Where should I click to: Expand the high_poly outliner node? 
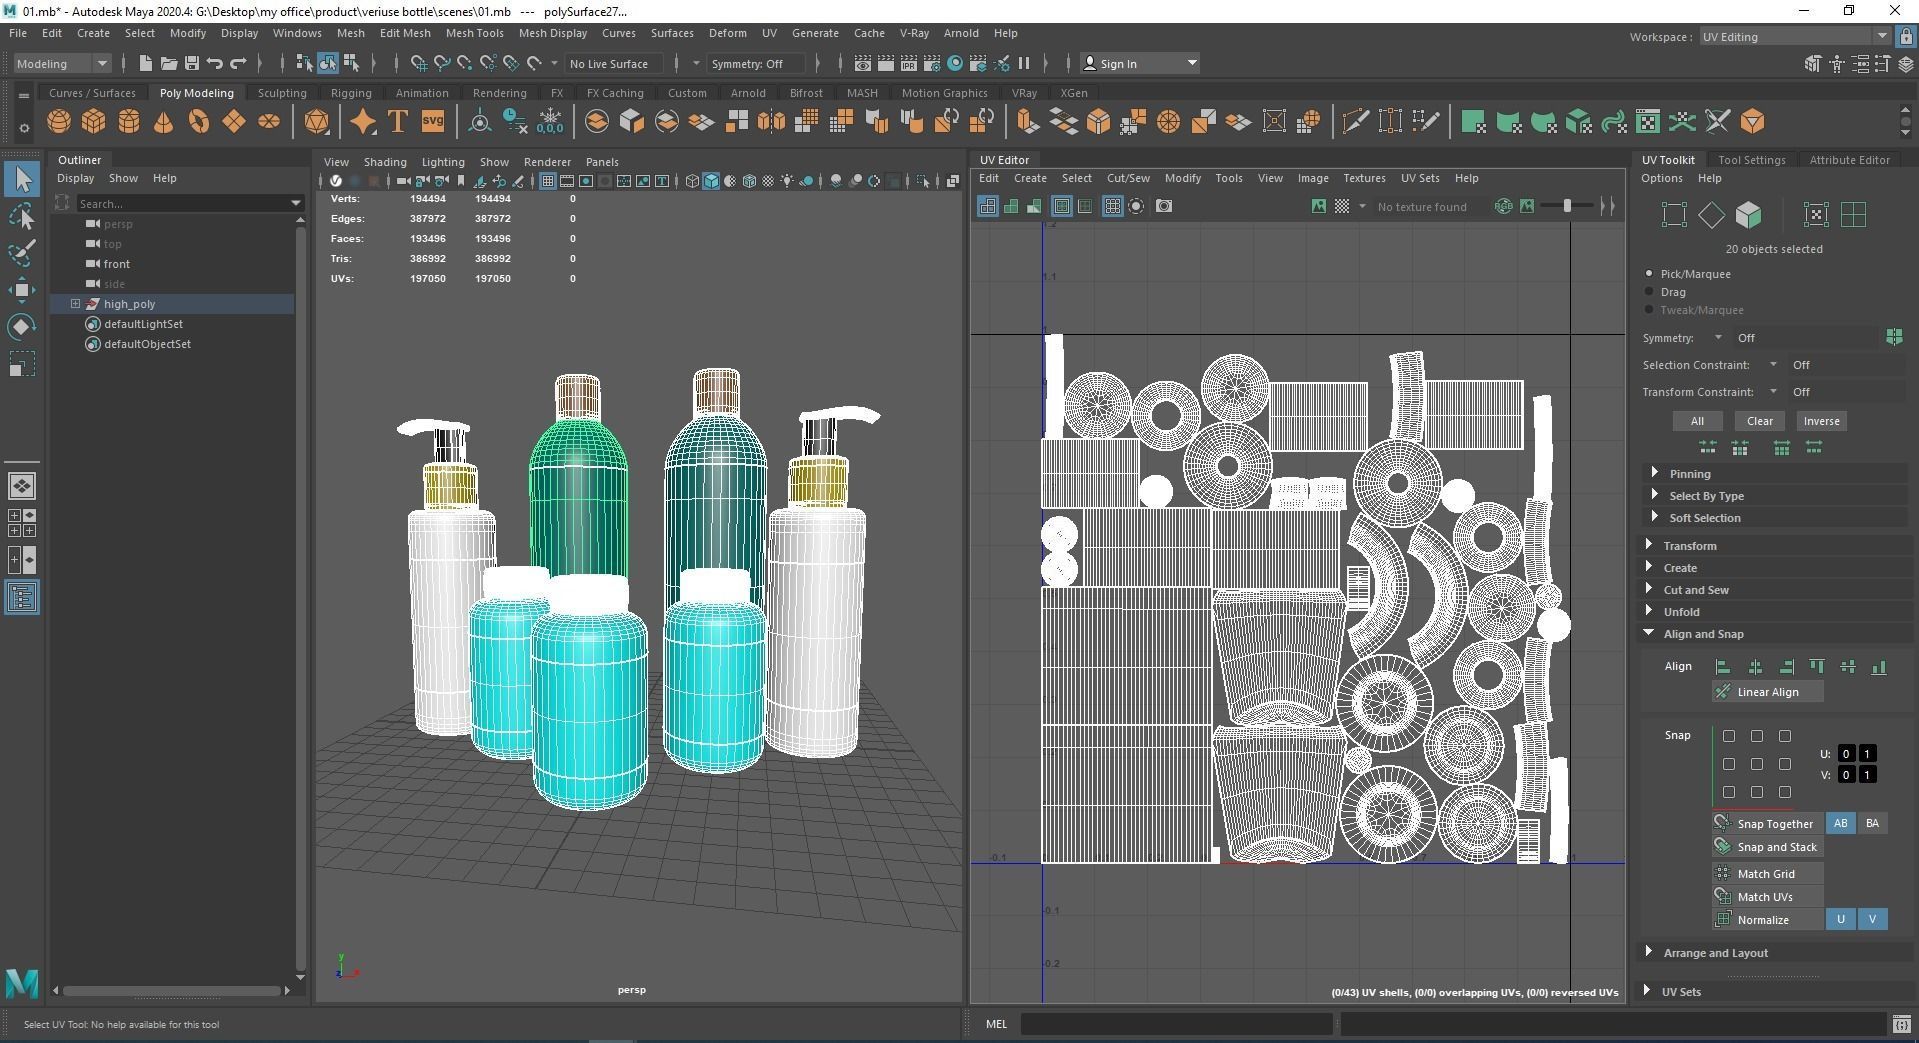pos(75,304)
